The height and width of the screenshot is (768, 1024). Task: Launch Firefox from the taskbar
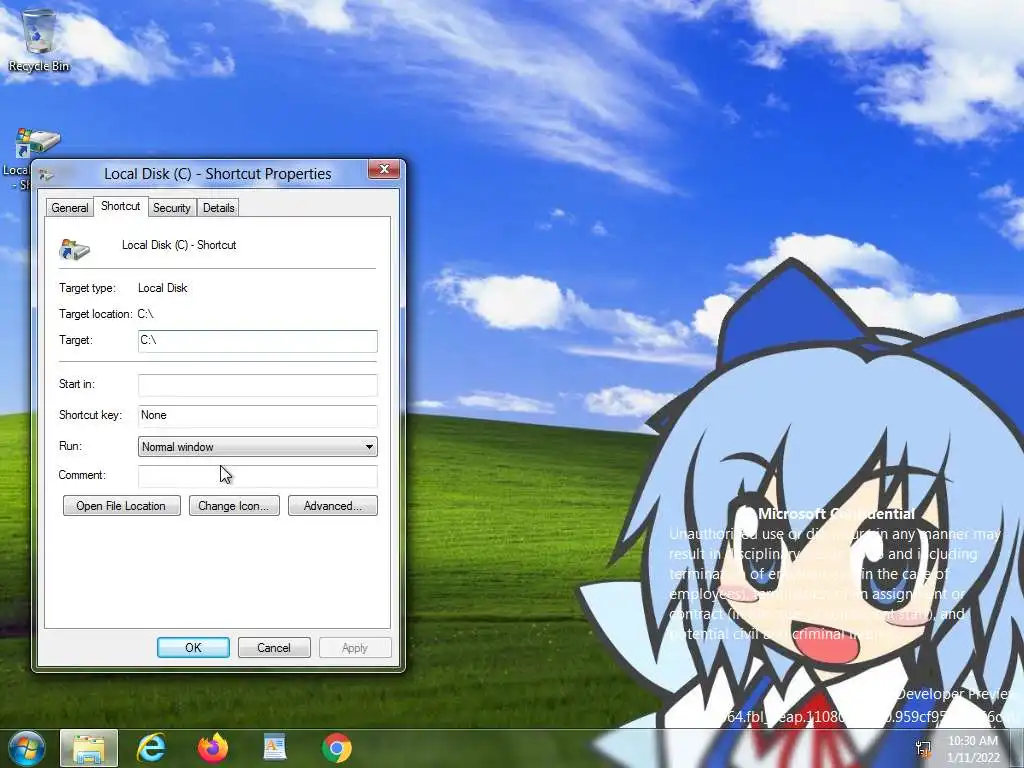(x=213, y=748)
